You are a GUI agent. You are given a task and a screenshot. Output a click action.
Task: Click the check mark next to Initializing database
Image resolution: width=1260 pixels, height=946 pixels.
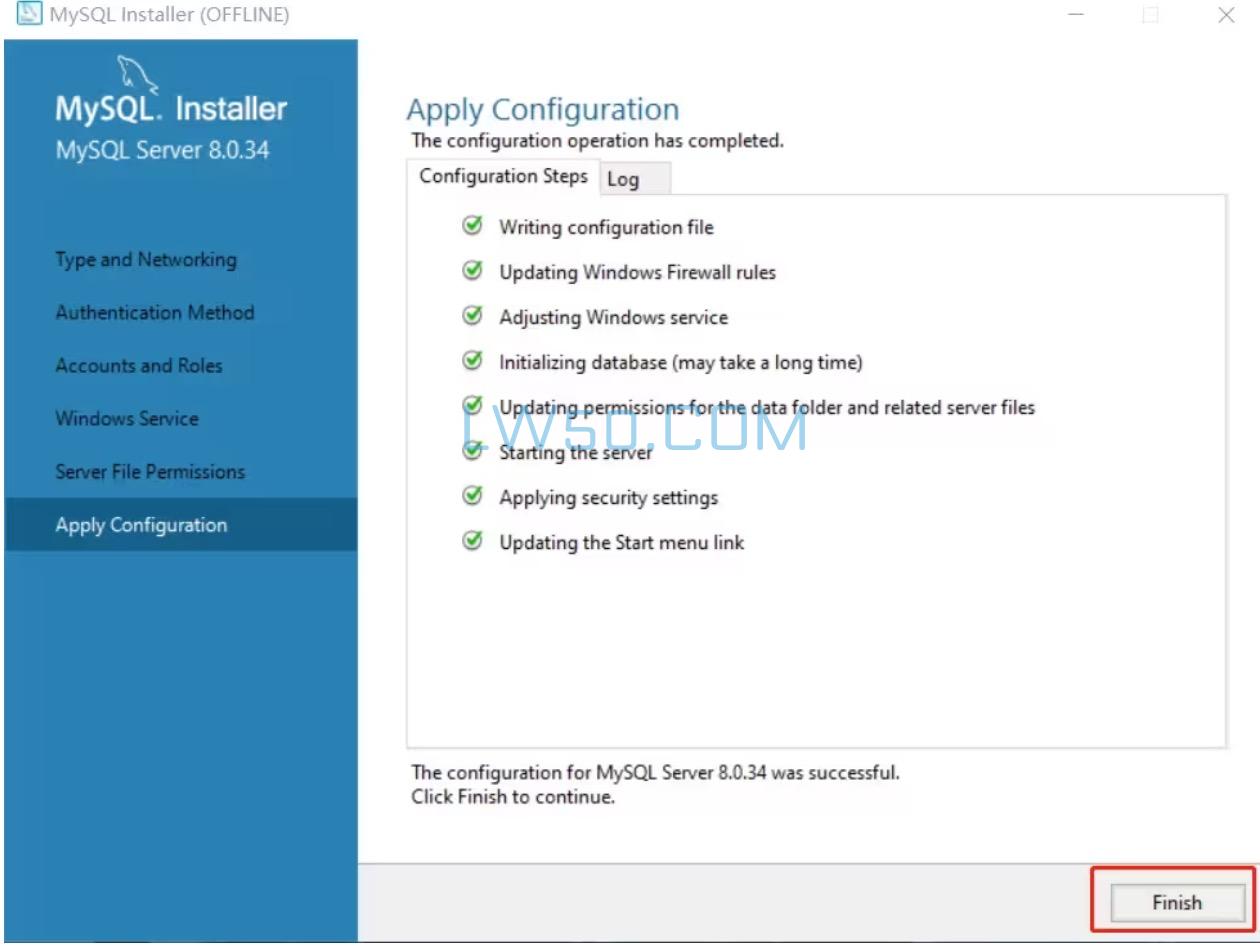471,362
